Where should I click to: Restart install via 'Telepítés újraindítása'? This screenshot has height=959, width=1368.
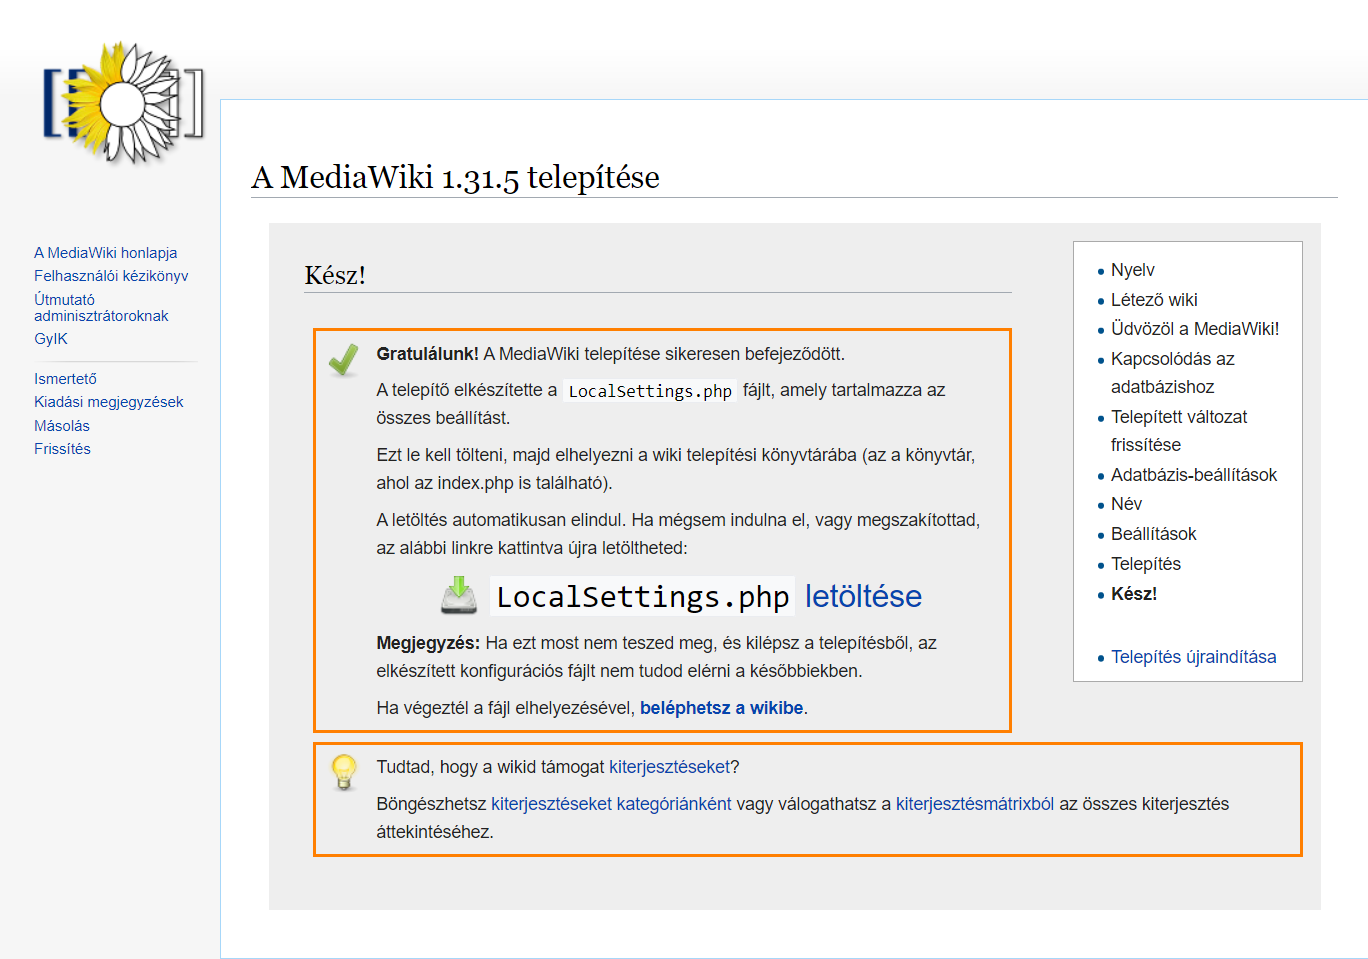[x=1193, y=657]
